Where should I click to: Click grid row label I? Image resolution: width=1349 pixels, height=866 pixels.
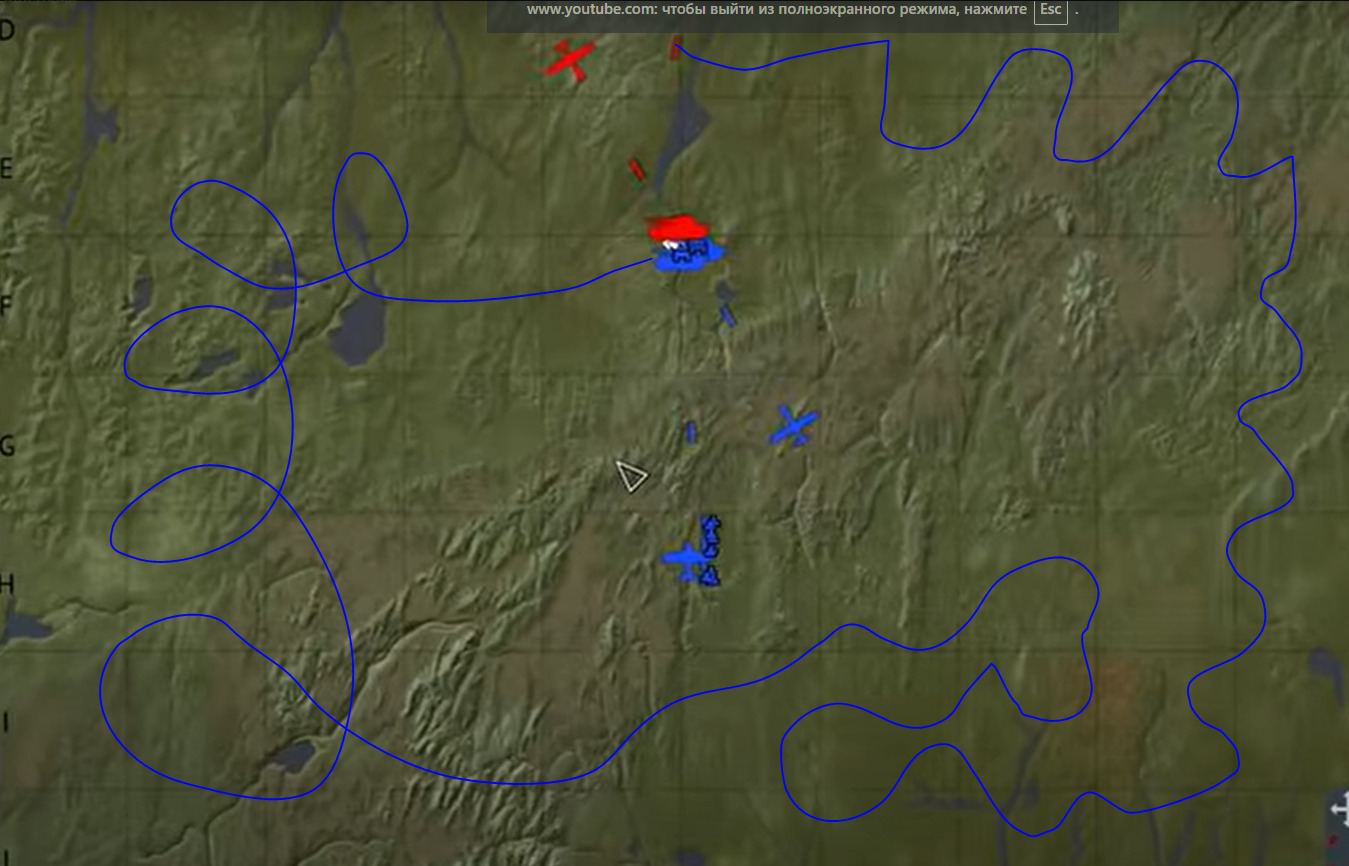pyautogui.click(x=6, y=722)
